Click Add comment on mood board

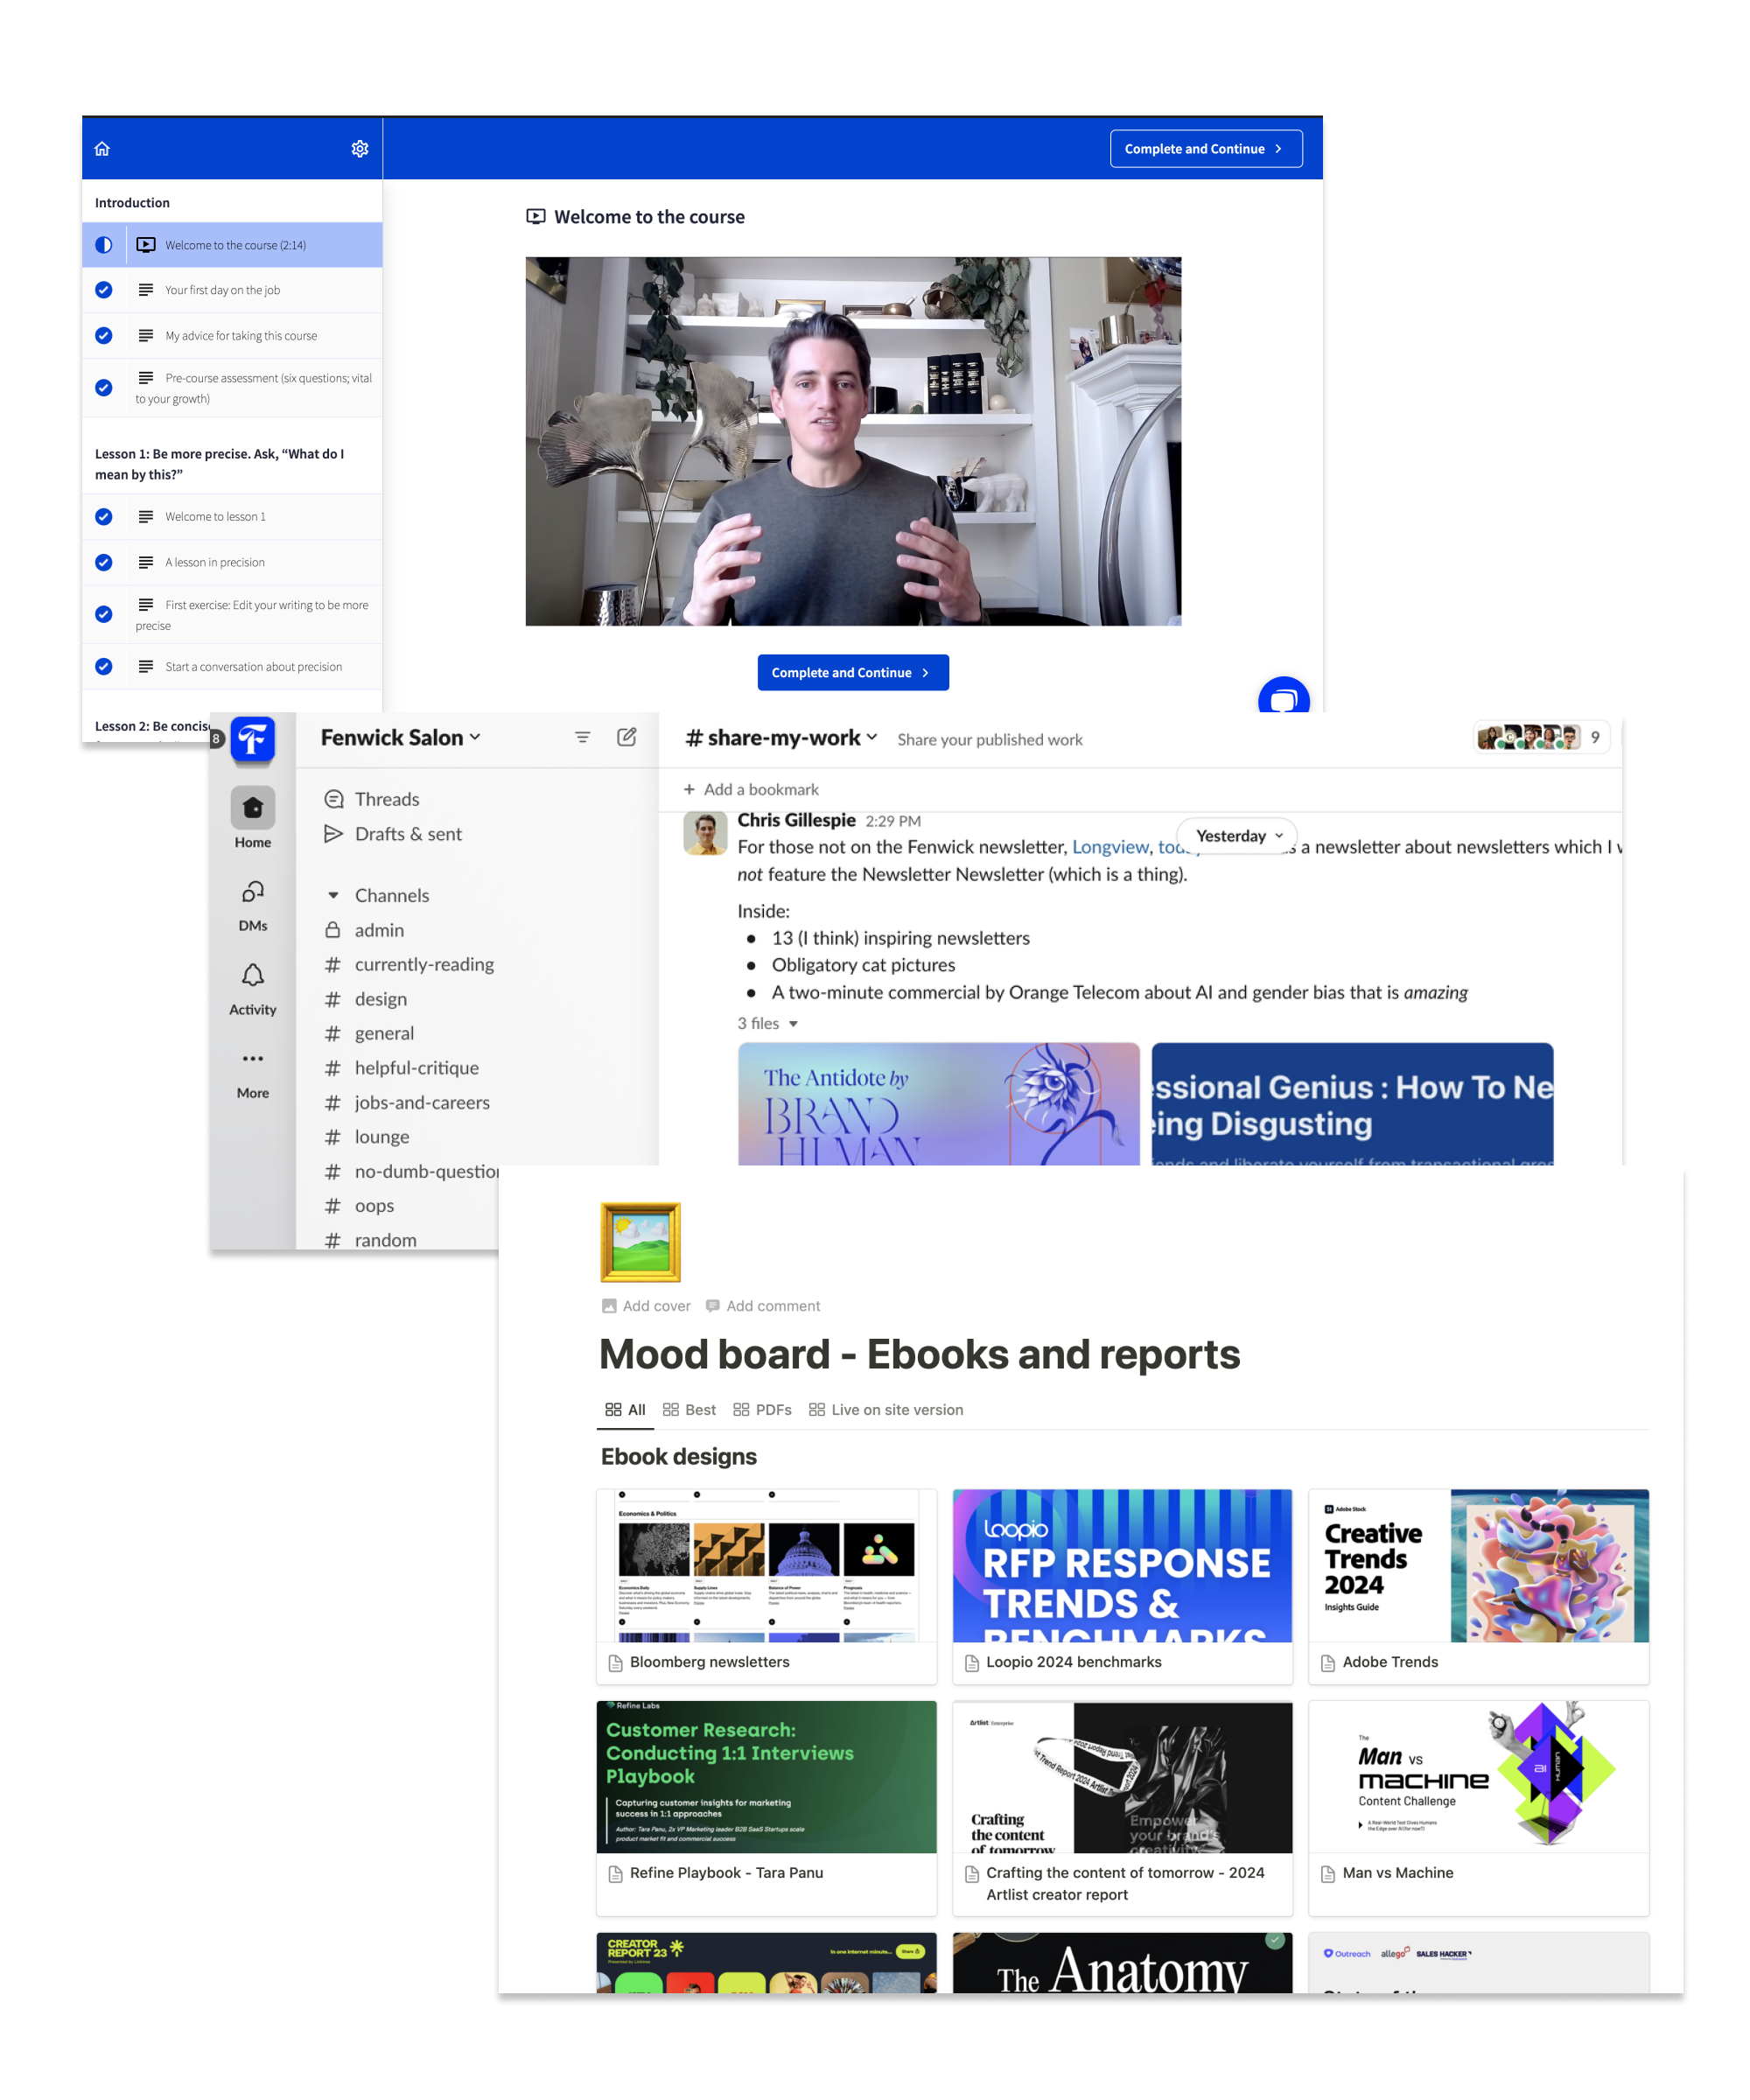[763, 1306]
